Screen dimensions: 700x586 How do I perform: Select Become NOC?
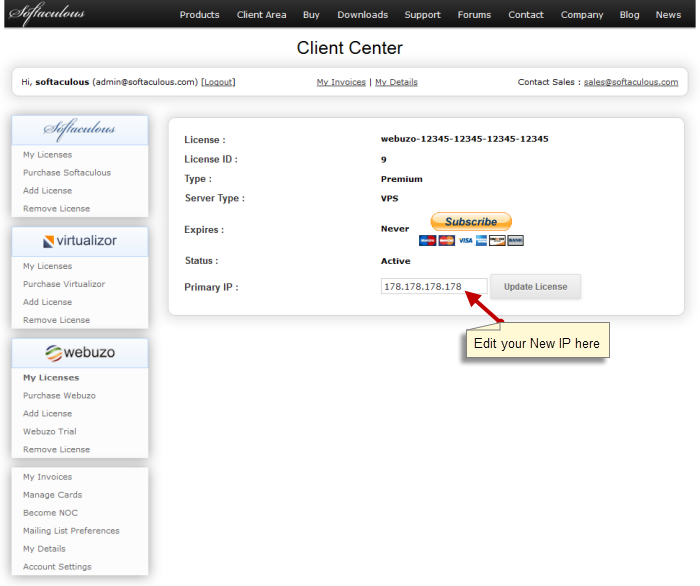(x=50, y=513)
